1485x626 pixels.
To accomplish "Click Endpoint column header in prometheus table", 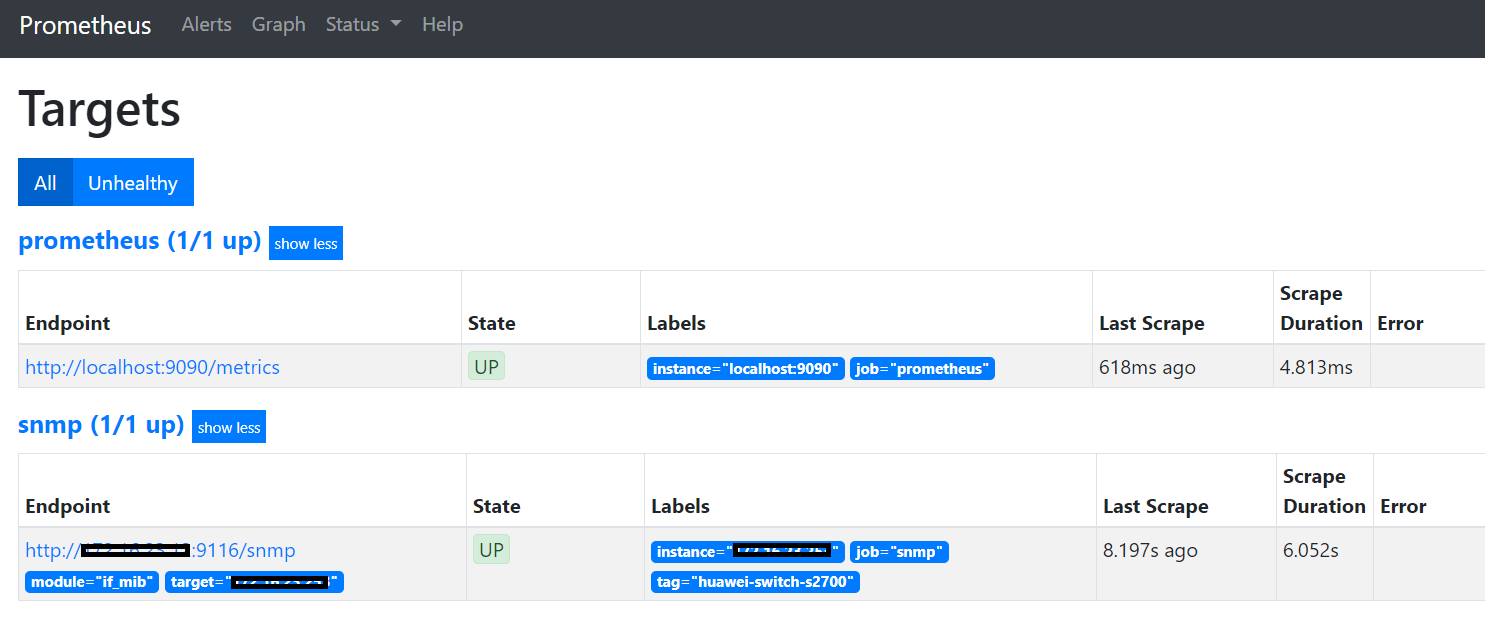I will coord(68,323).
